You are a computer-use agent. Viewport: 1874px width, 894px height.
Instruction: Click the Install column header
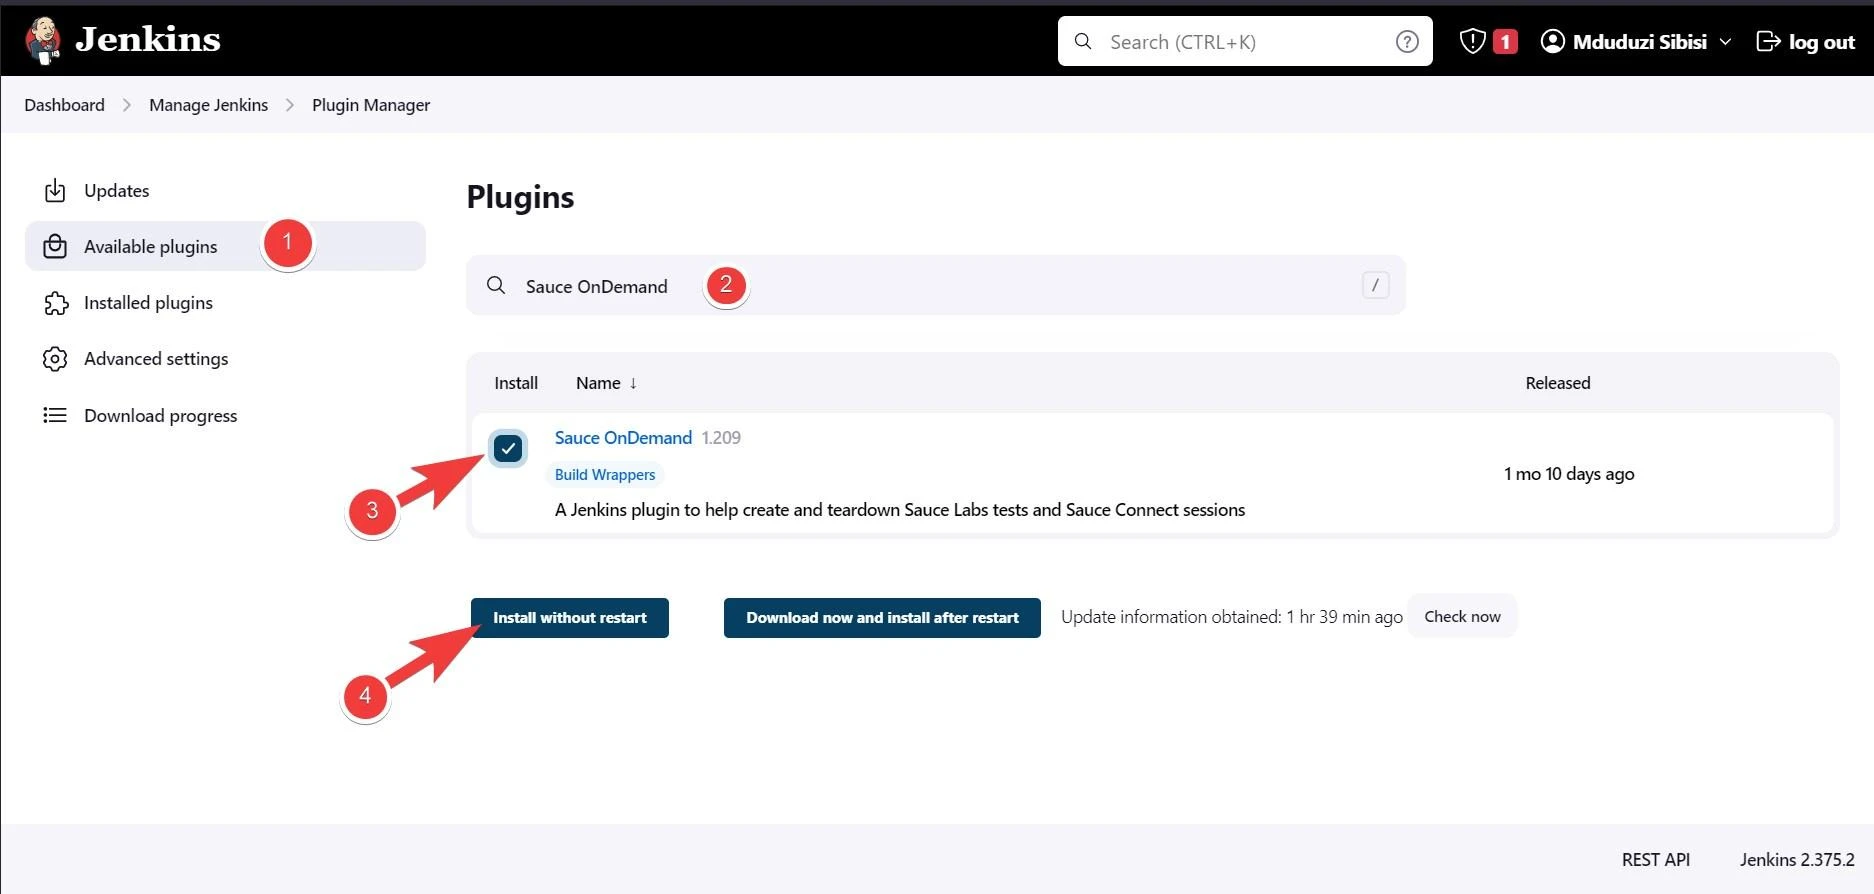(516, 383)
